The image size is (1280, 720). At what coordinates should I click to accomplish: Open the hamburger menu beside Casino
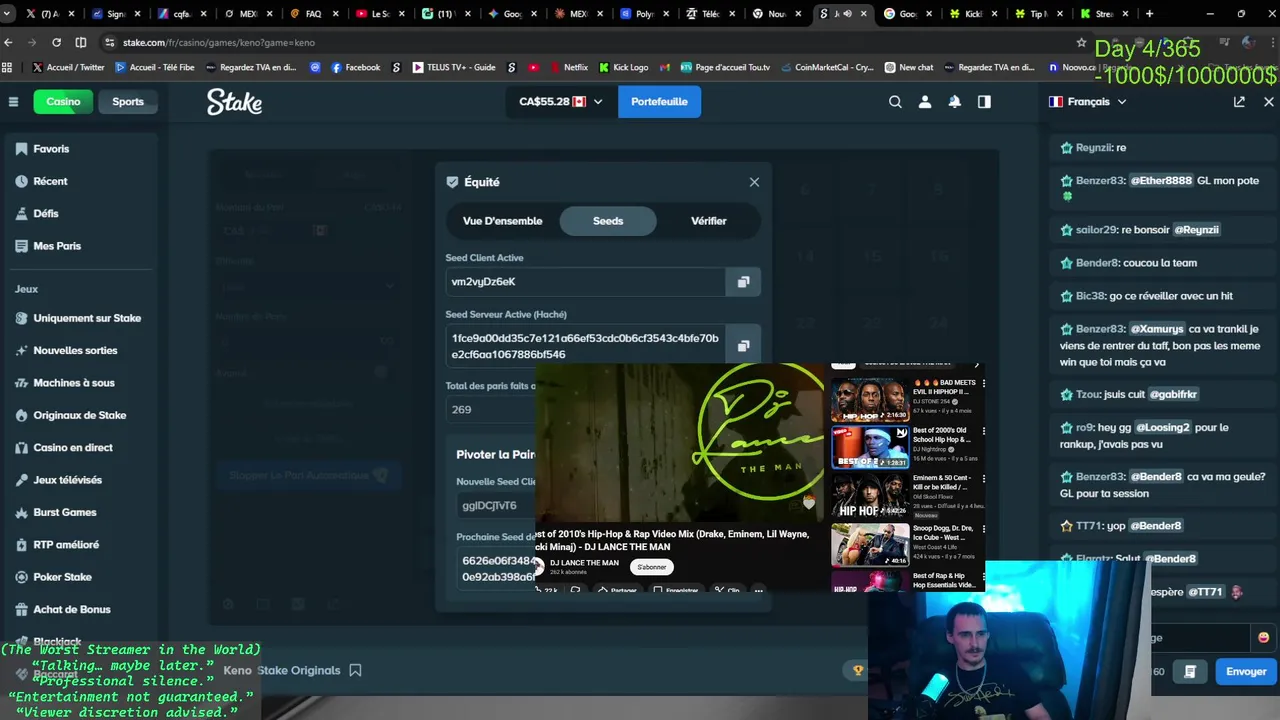point(13,101)
